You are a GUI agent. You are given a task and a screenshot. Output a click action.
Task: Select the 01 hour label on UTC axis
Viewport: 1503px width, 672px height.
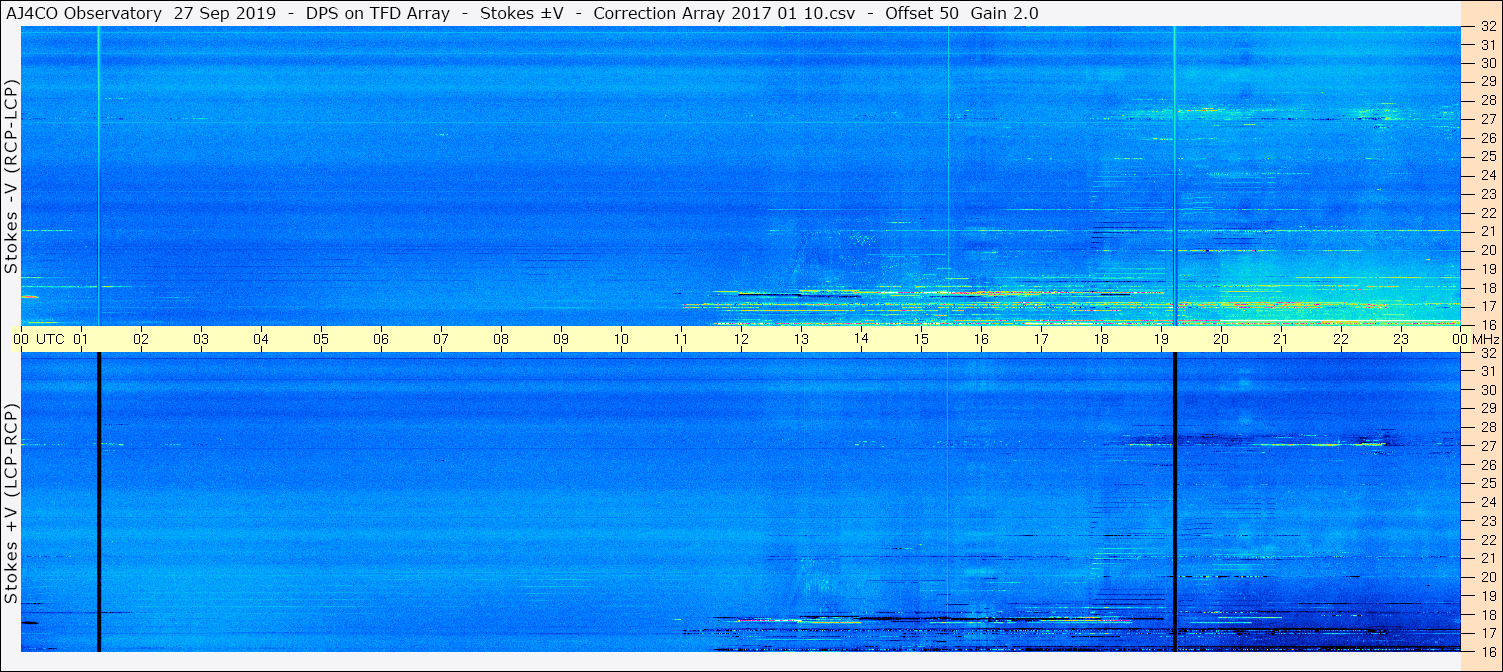coord(81,339)
